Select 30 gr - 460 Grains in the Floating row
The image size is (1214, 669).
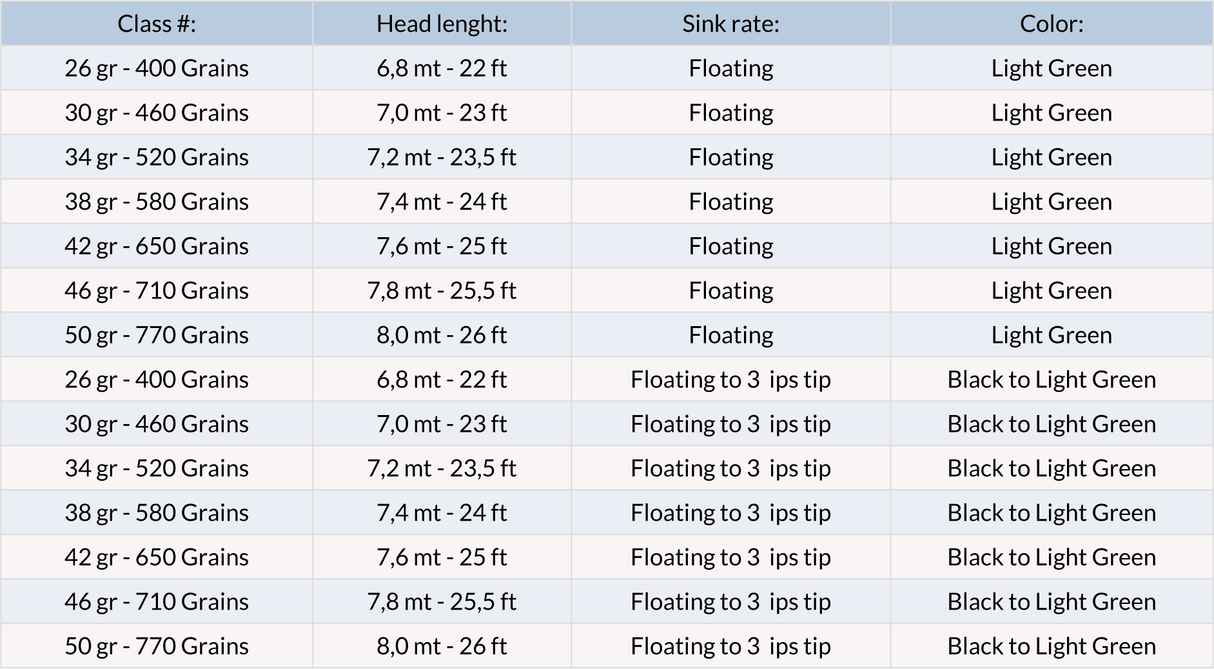[x=156, y=113]
